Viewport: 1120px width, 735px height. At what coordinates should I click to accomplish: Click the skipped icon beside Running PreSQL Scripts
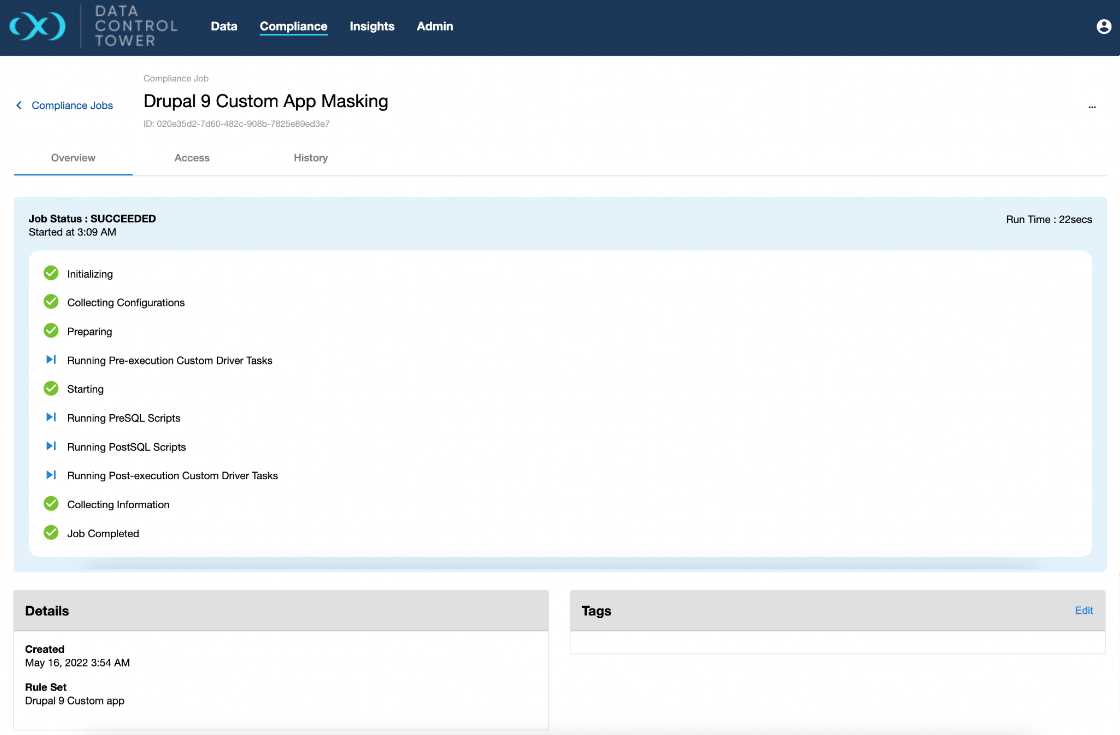point(51,417)
